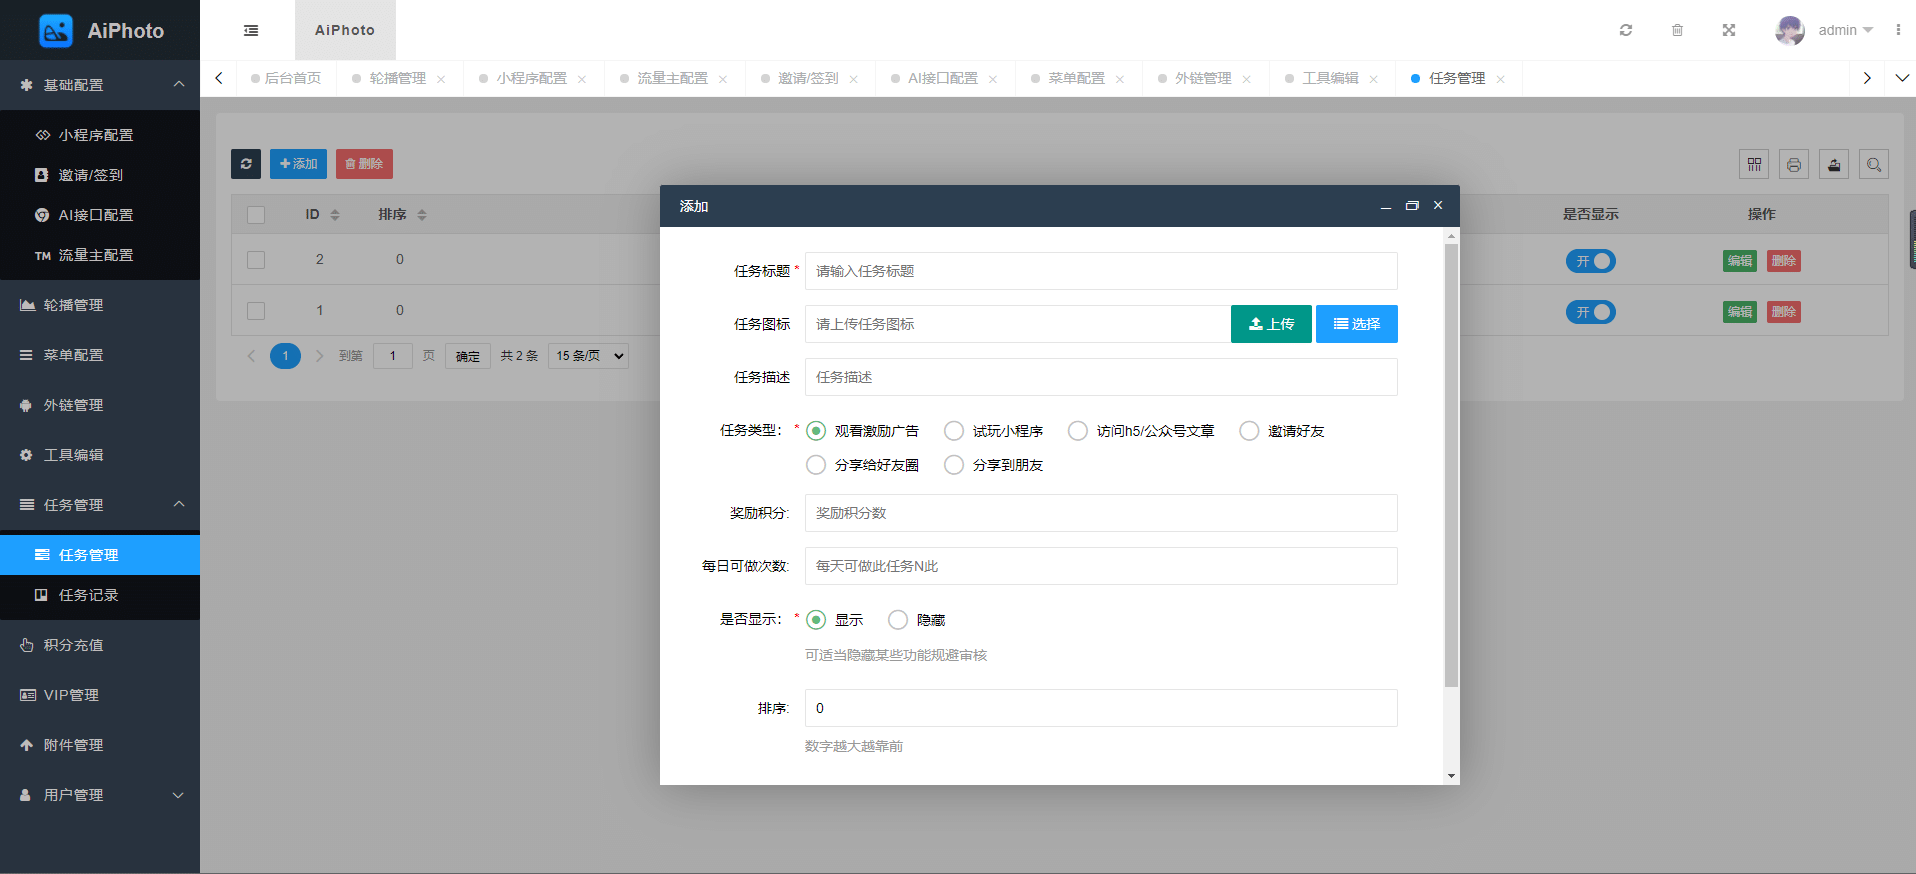Choose 显示 for 是否显示
Screen dimensions: 1916x874
pyautogui.click(x=816, y=620)
